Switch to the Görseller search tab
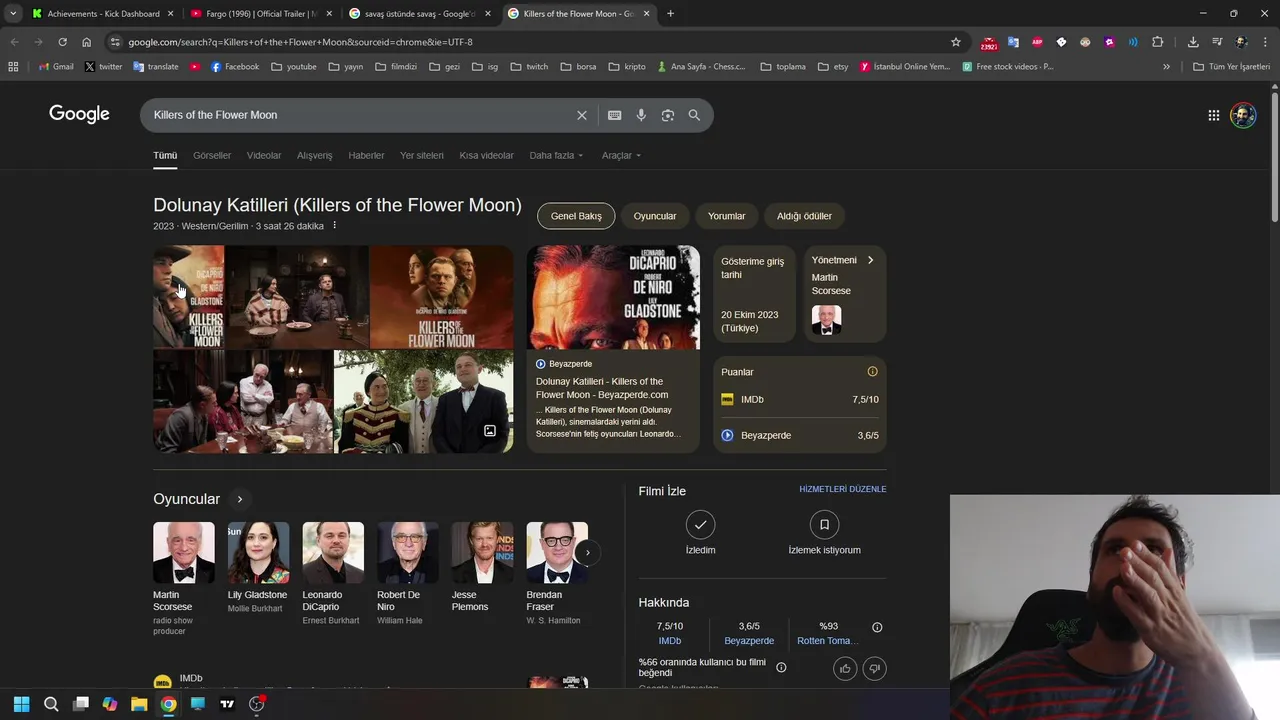Screen dimensions: 1280x720 tap(212, 156)
